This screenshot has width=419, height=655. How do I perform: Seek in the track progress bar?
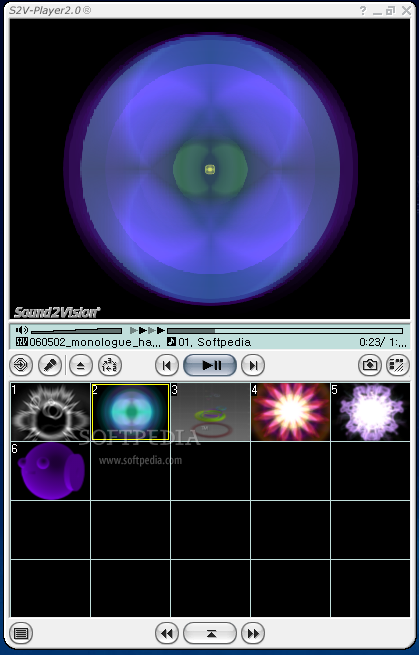click(x=285, y=331)
